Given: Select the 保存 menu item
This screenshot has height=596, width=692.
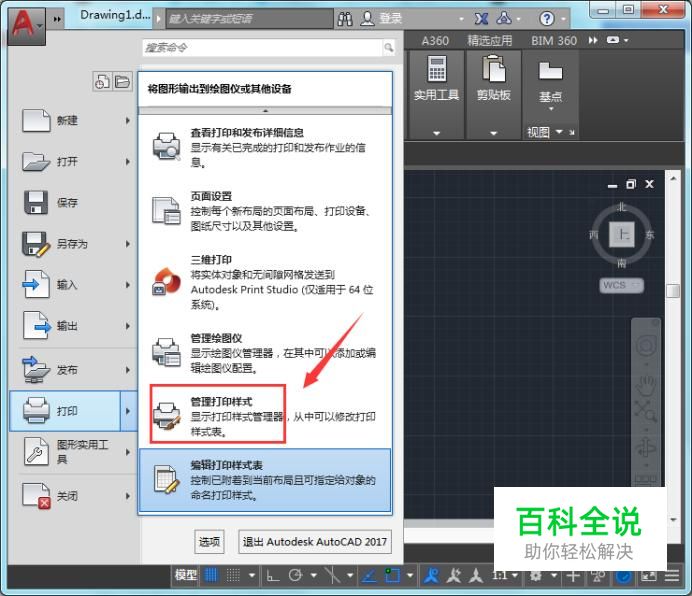Looking at the screenshot, I should [x=73, y=203].
